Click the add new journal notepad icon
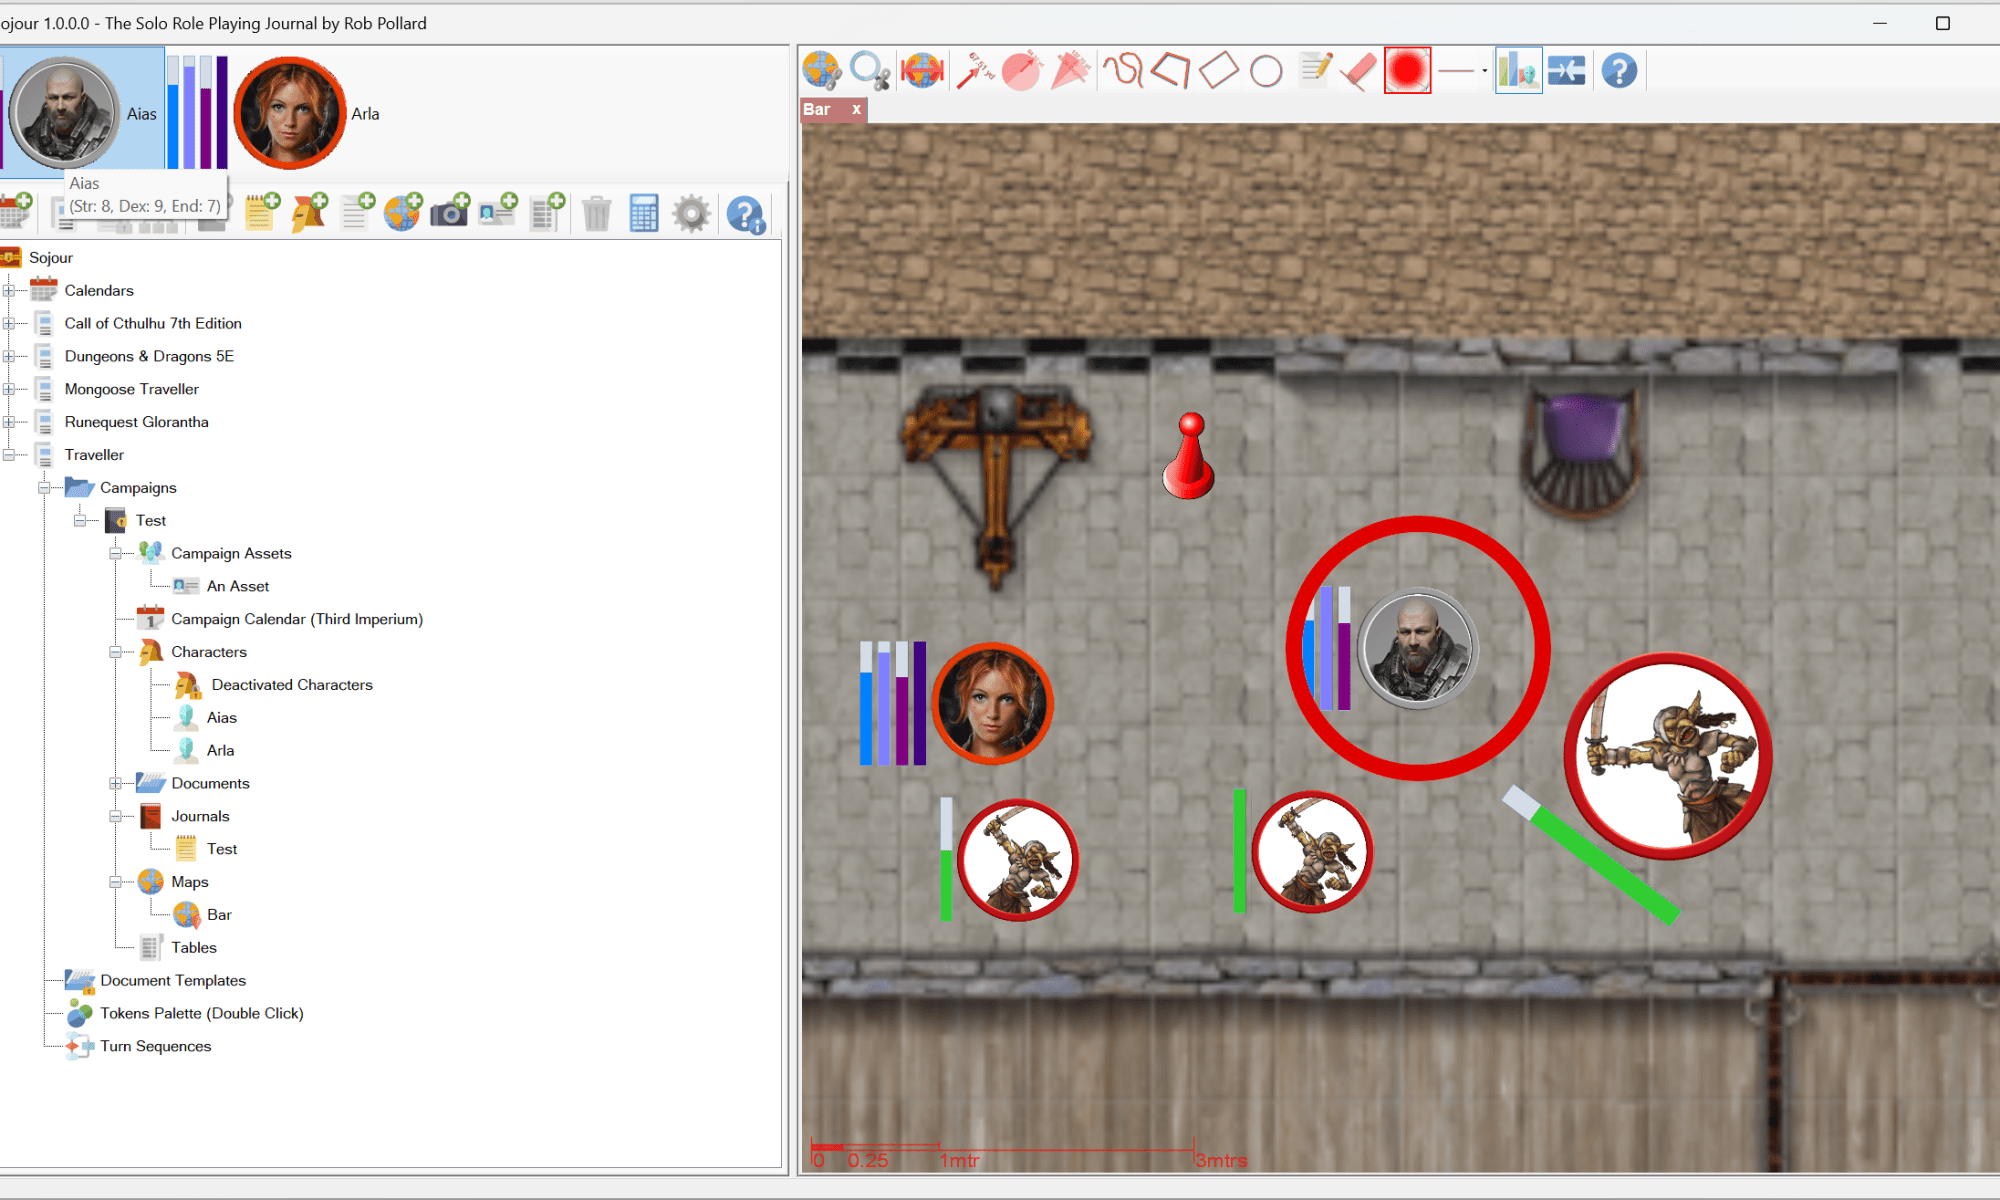Viewport: 2000px width, 1200px height. 261,213
